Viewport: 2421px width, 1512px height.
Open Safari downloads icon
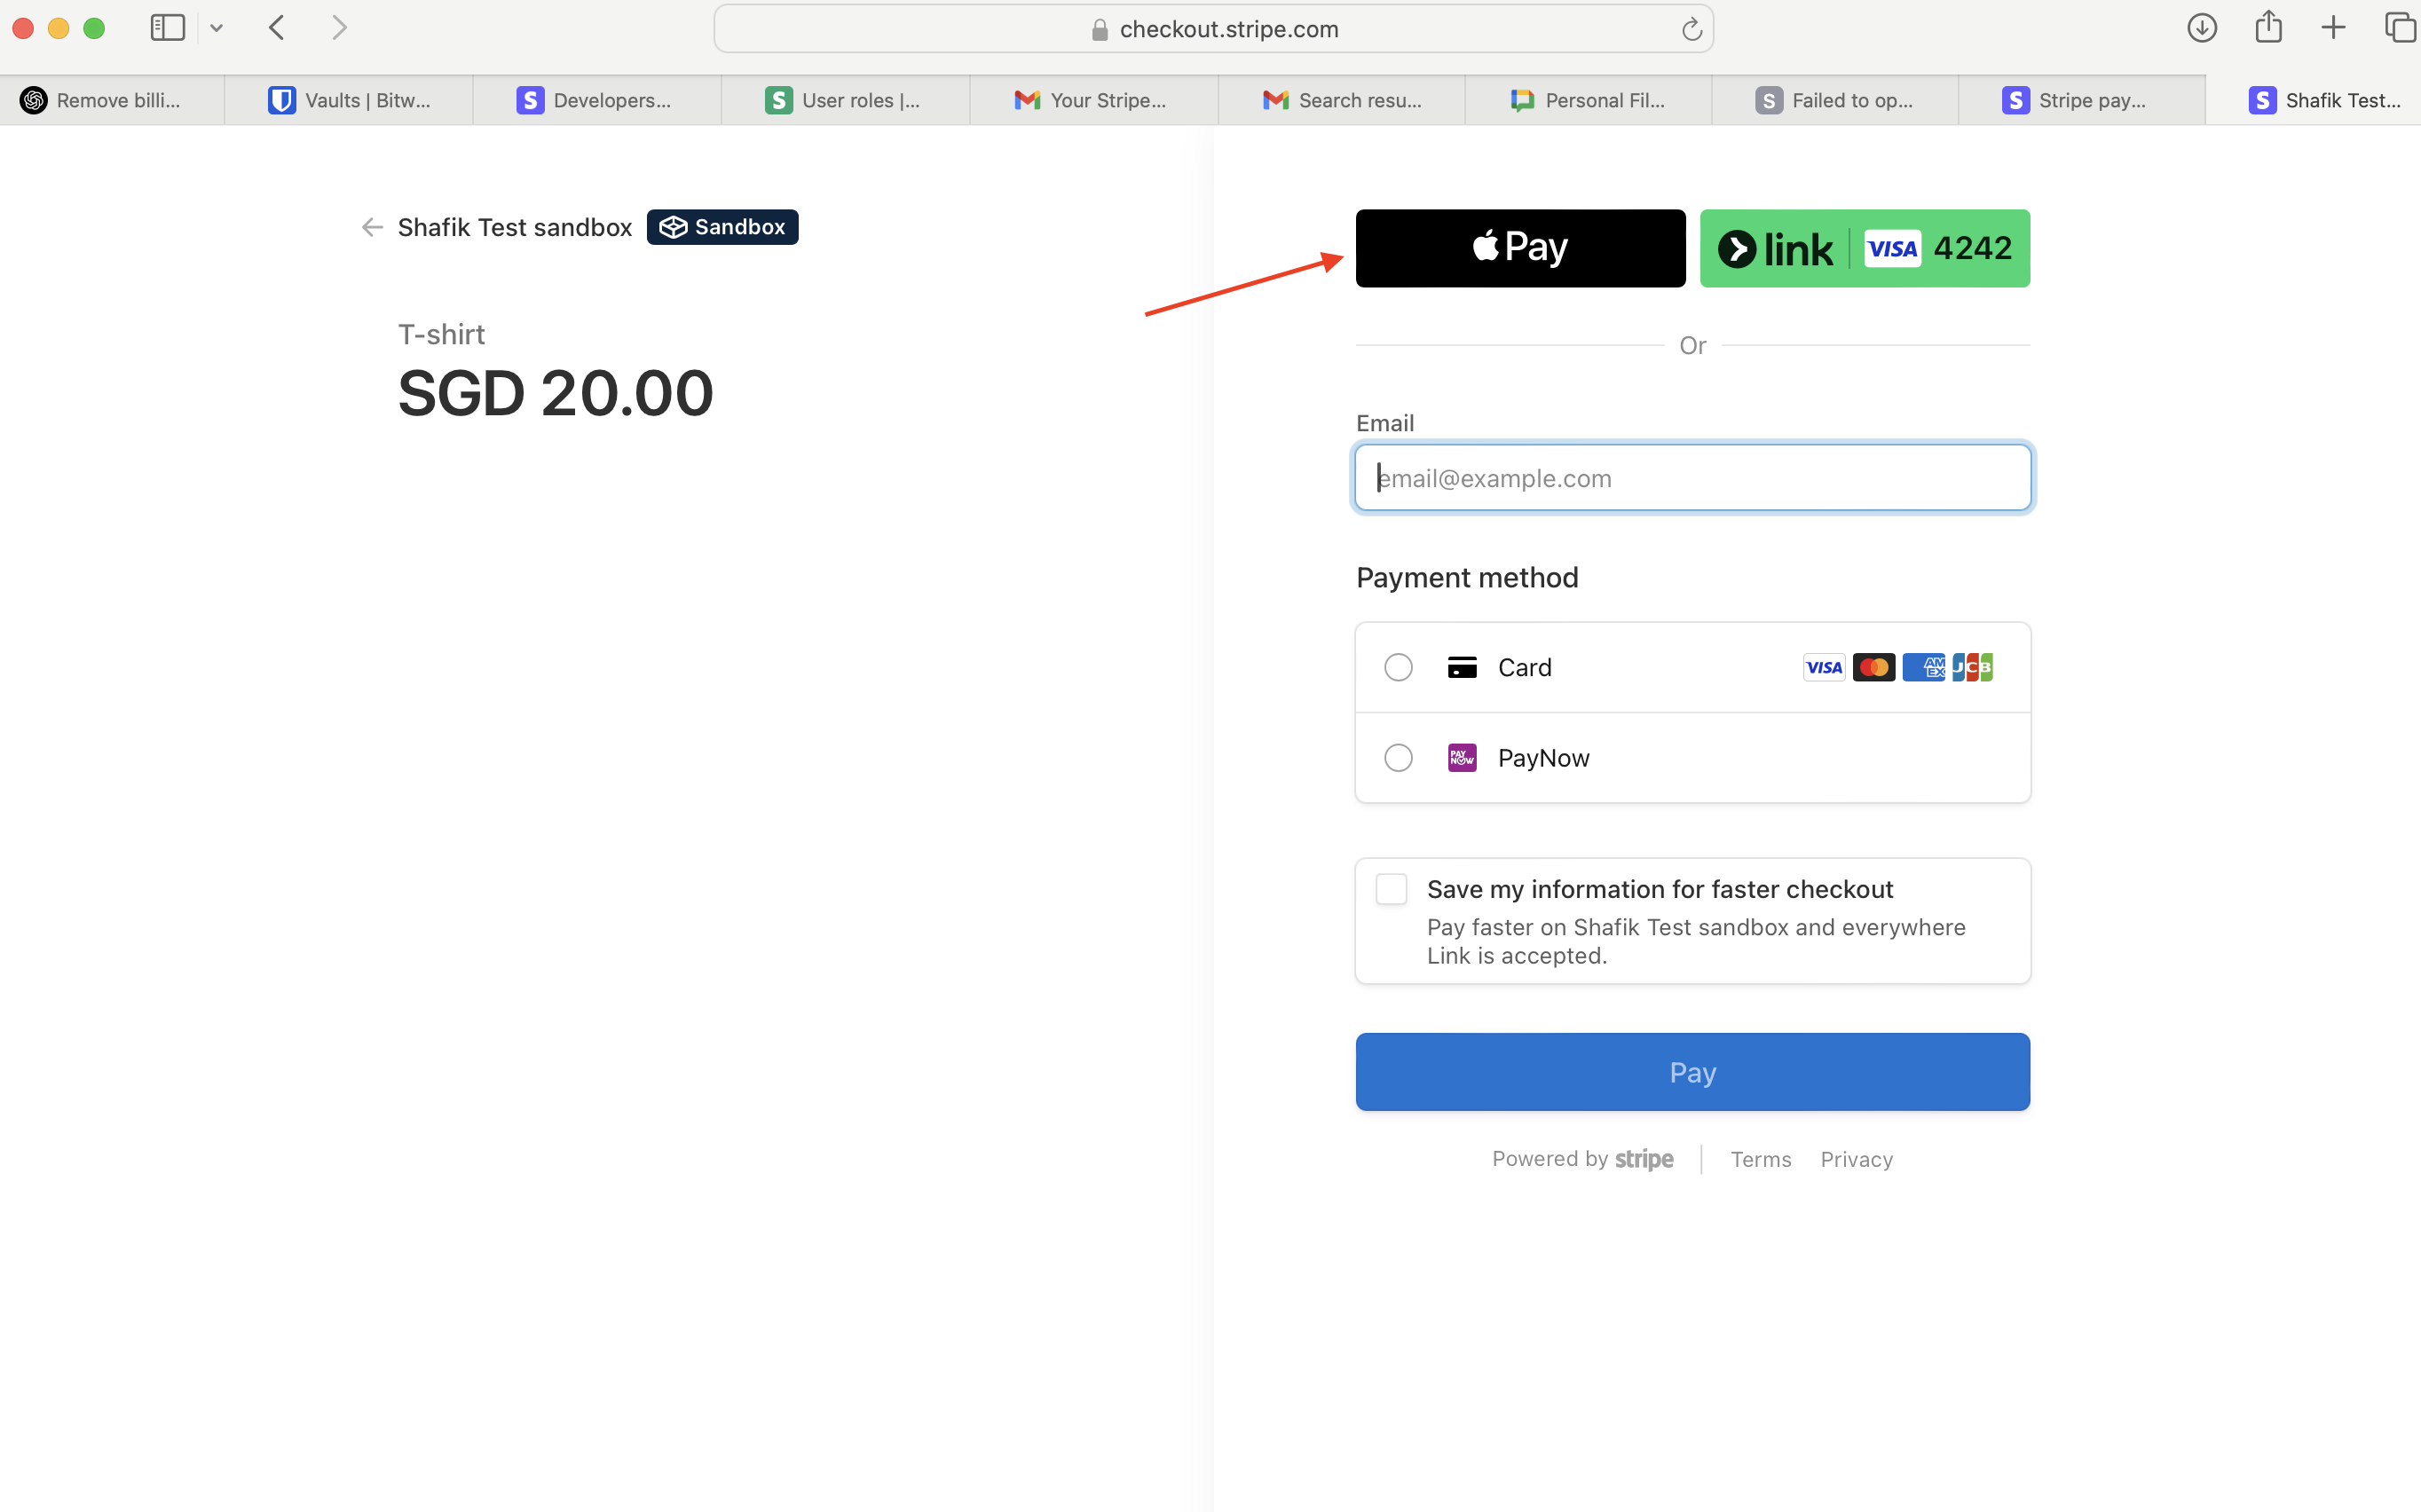[2202, 28]
